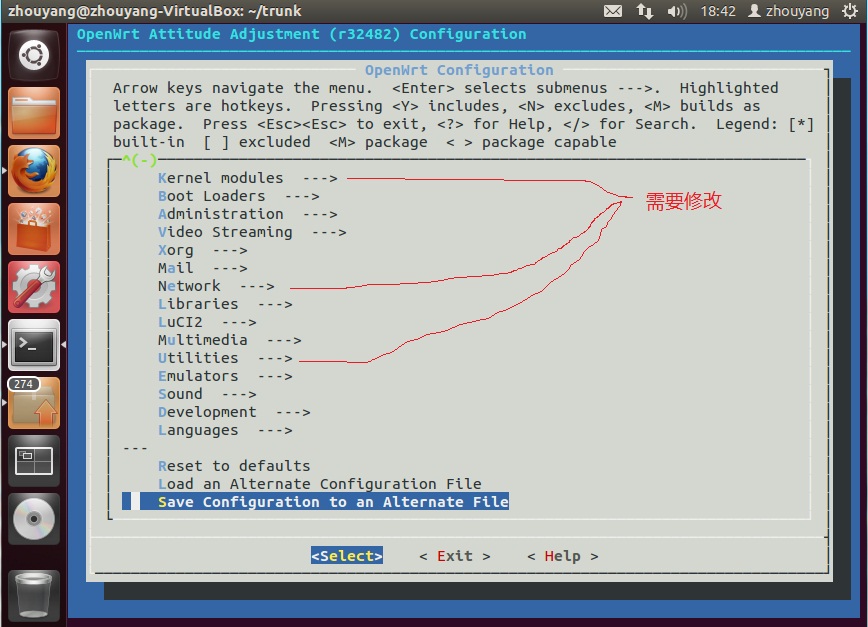Click the mail envelope indicator in top panel
Image resolution: width=868 pixels, height=627 pixels.
click(612, 11)
